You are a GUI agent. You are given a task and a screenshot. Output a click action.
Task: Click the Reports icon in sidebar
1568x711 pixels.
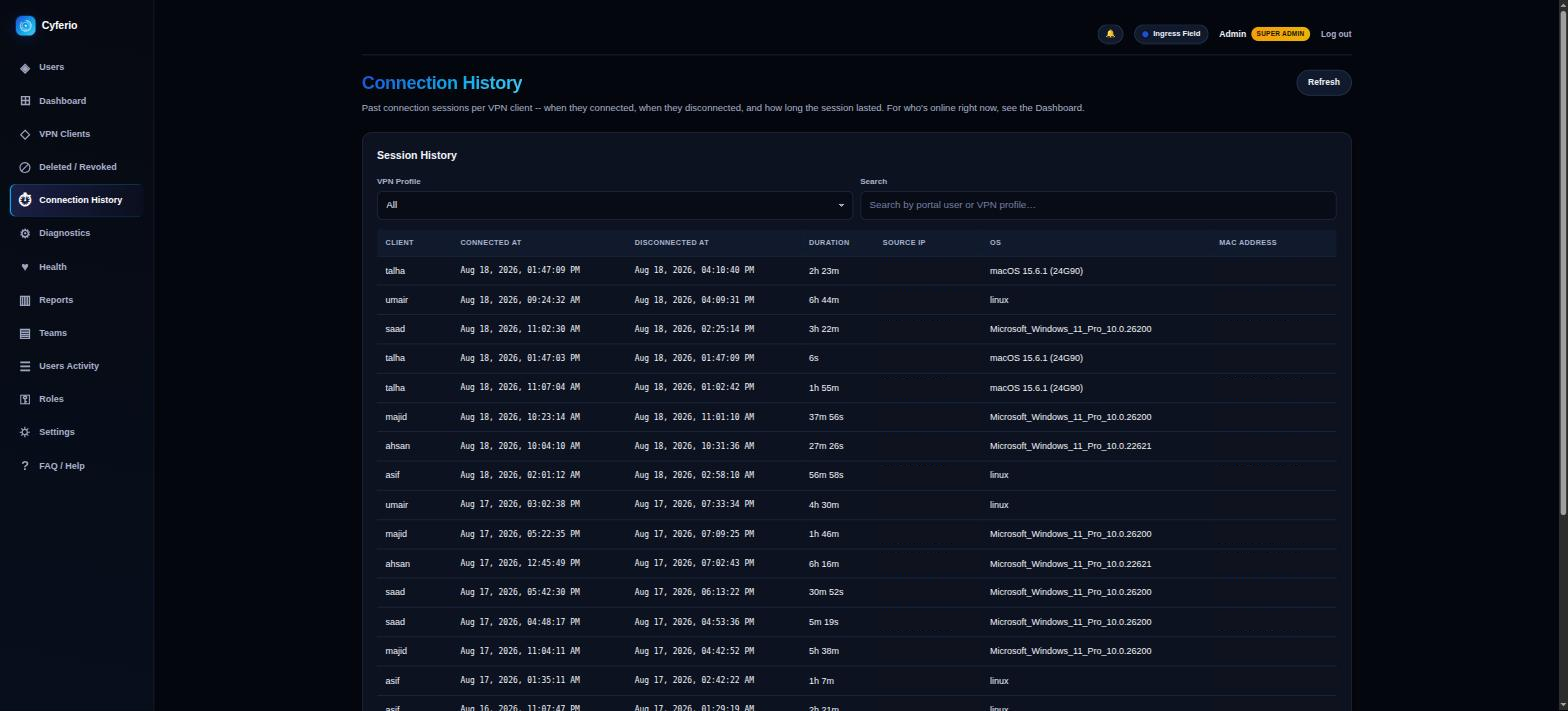[x=25, y=300]
